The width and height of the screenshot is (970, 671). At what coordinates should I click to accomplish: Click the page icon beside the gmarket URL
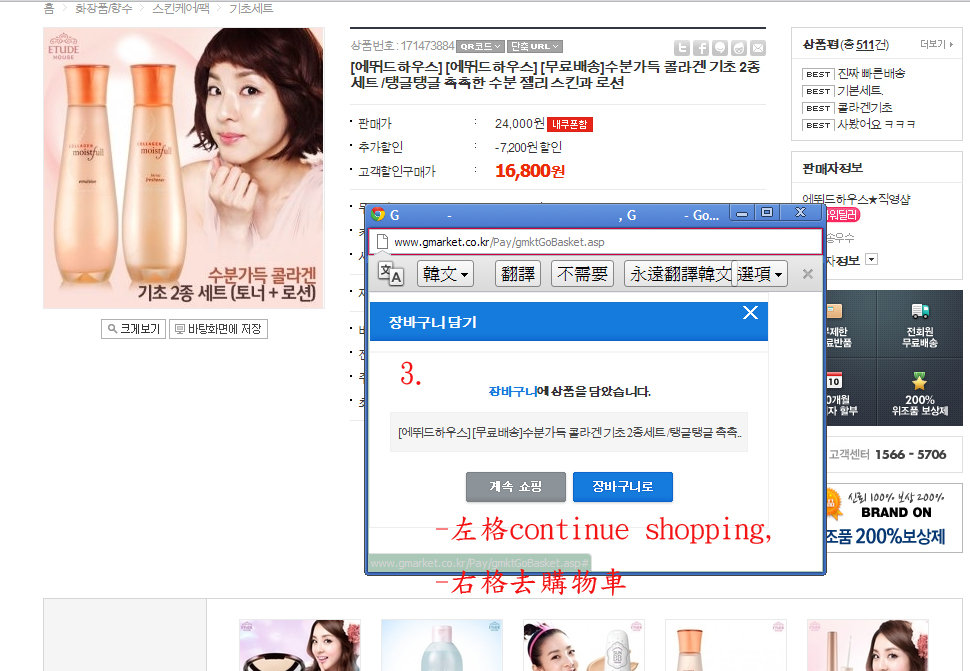pyautogui.click(x=382, y=242)
